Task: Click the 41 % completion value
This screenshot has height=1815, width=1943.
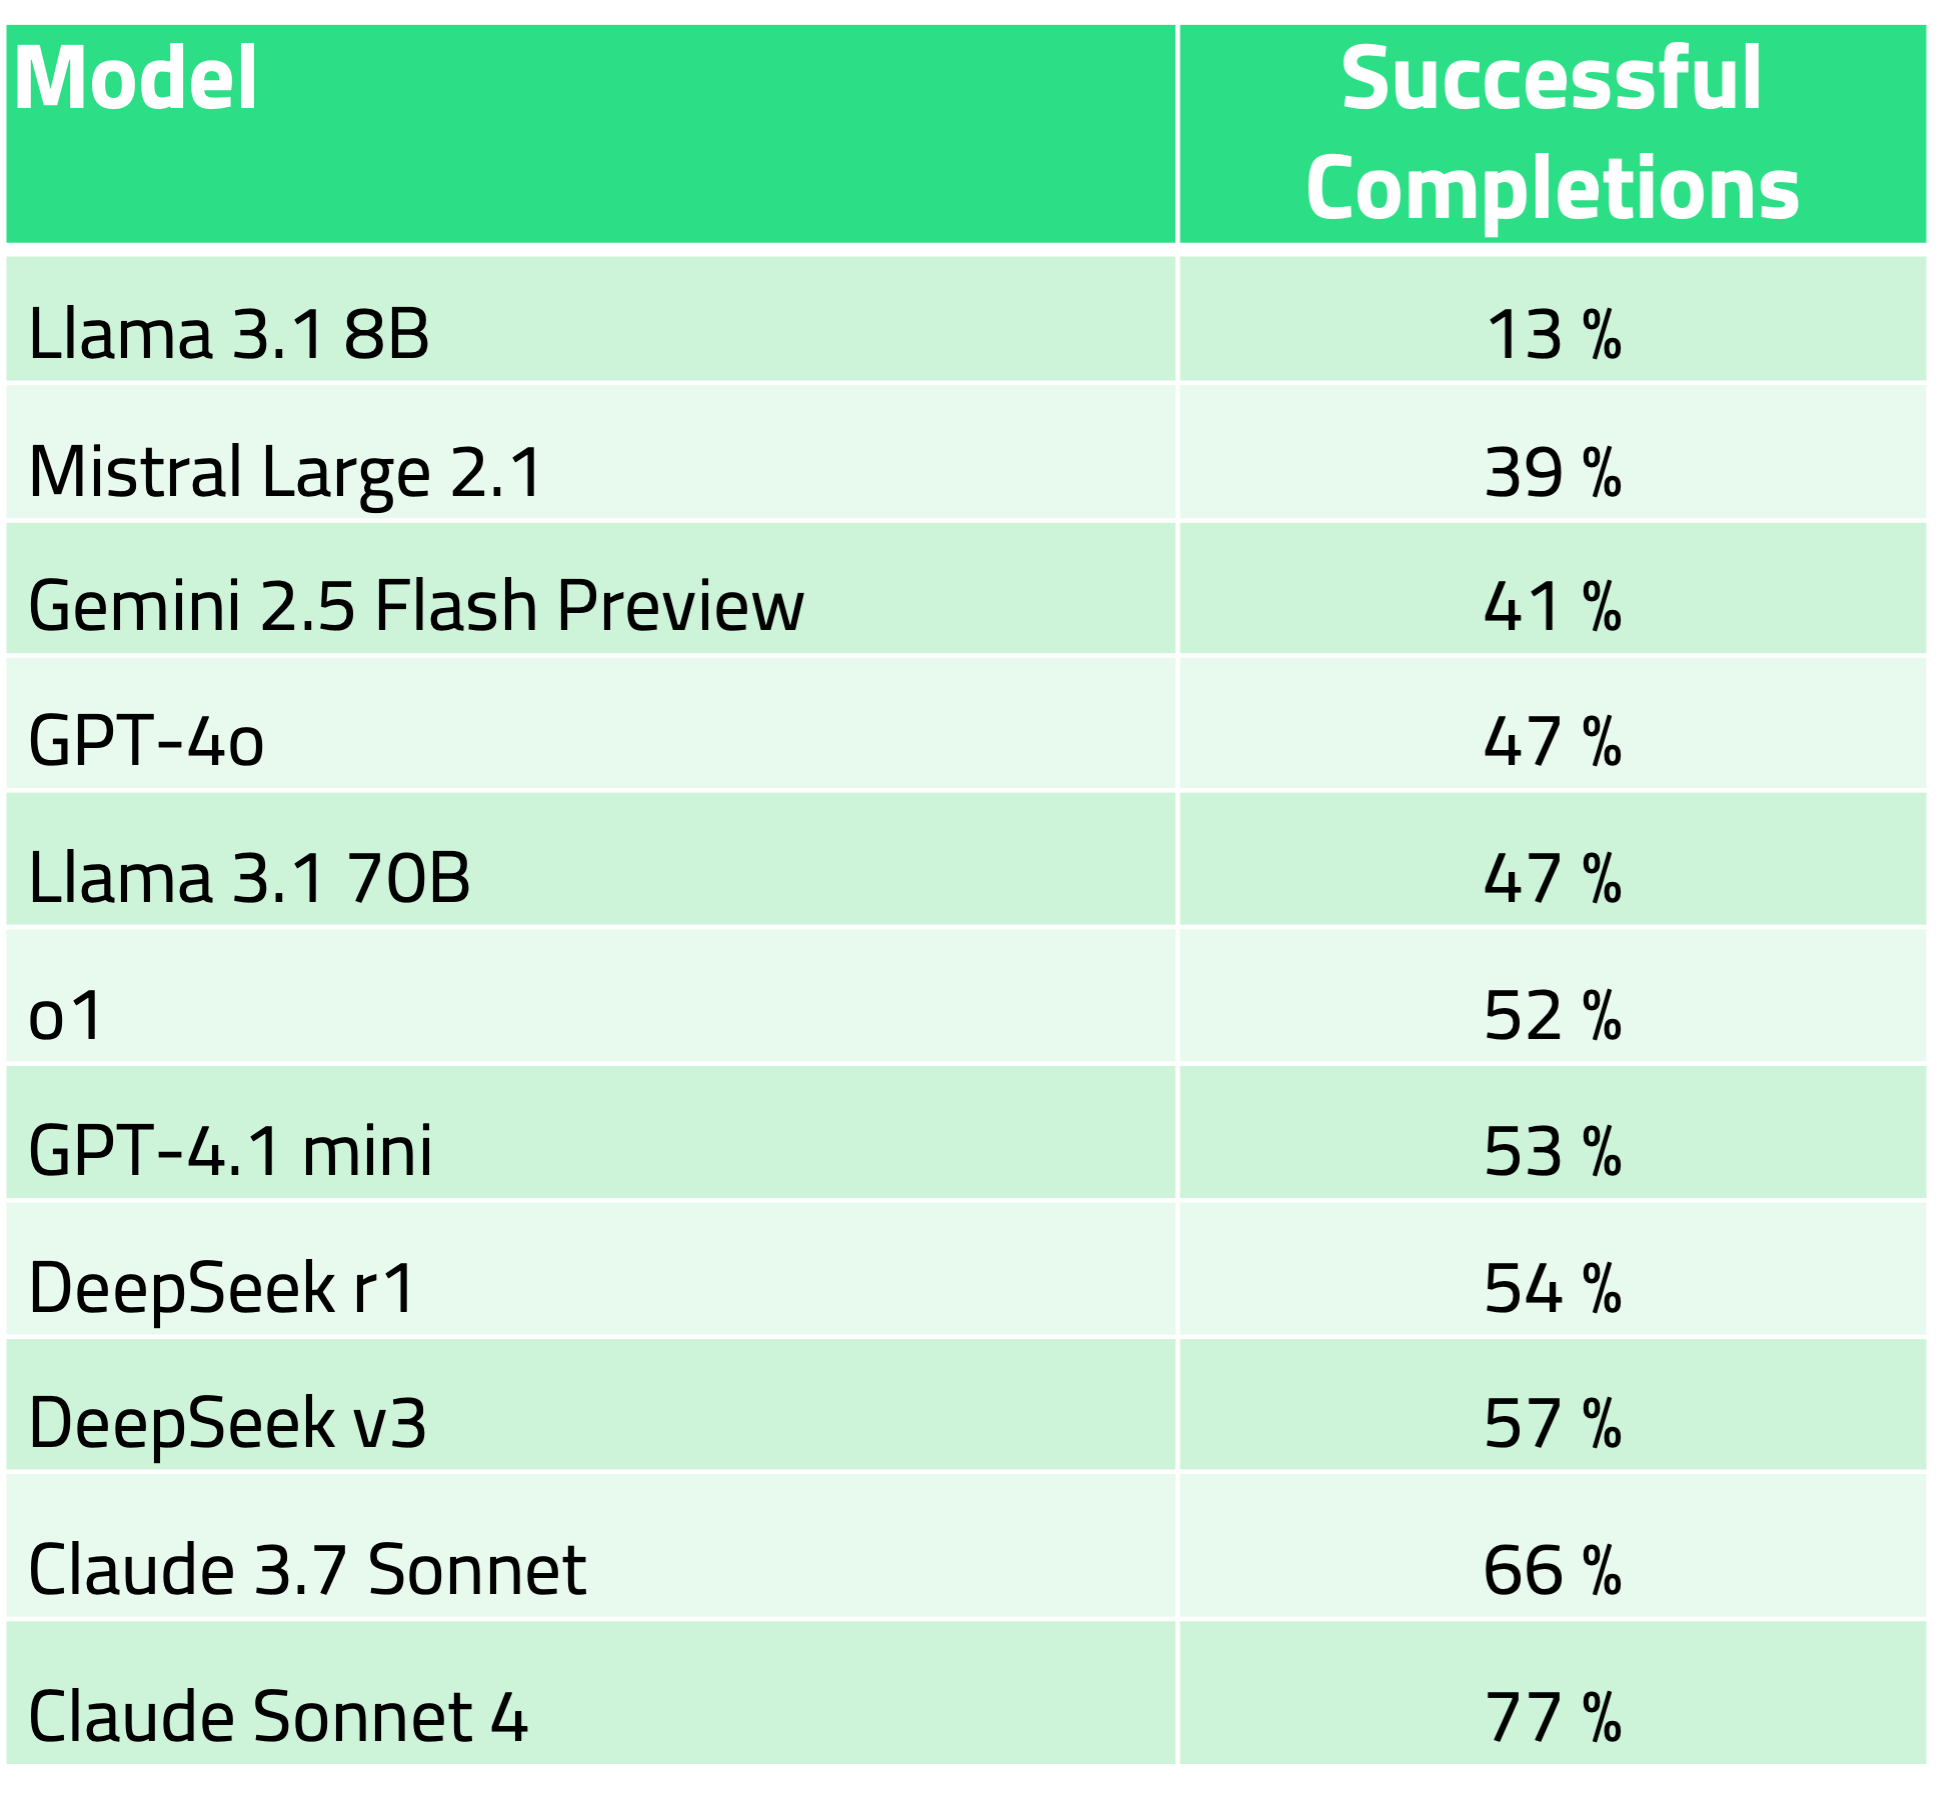Action: click(1552, 606)
